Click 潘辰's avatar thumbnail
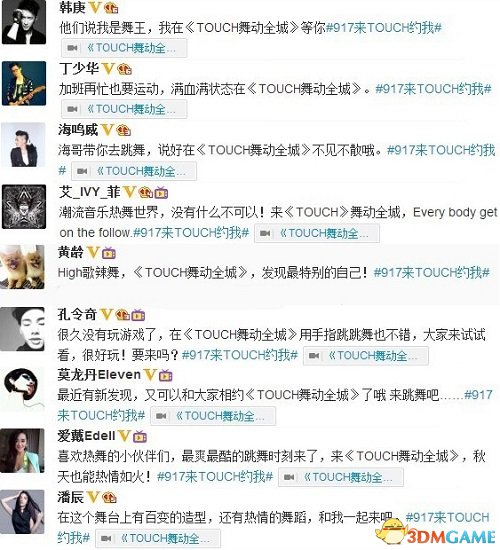The width and height of the screenshot is (500, 550). tap(22, 512)
